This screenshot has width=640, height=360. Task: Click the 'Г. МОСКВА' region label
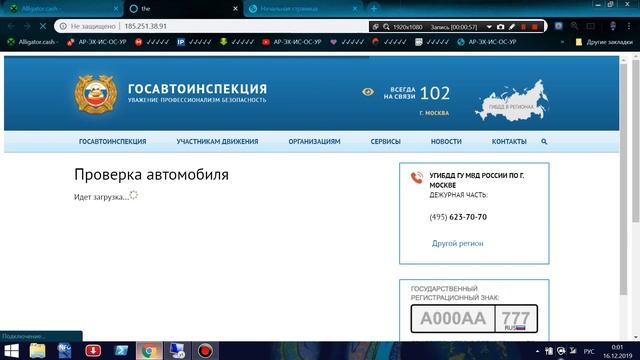[434, 113]
